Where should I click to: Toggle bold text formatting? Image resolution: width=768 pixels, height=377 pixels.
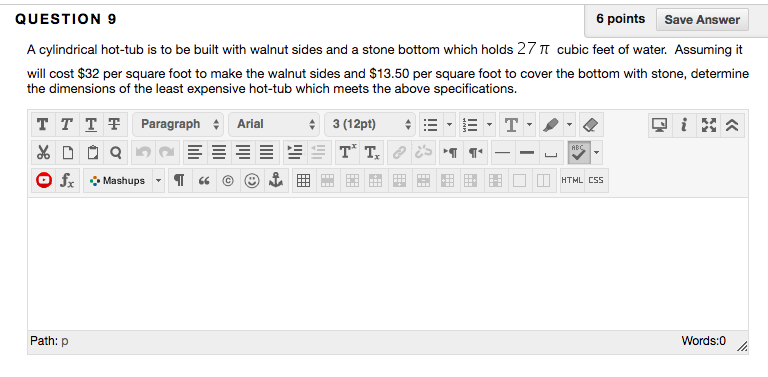click(x=43, y=125)
